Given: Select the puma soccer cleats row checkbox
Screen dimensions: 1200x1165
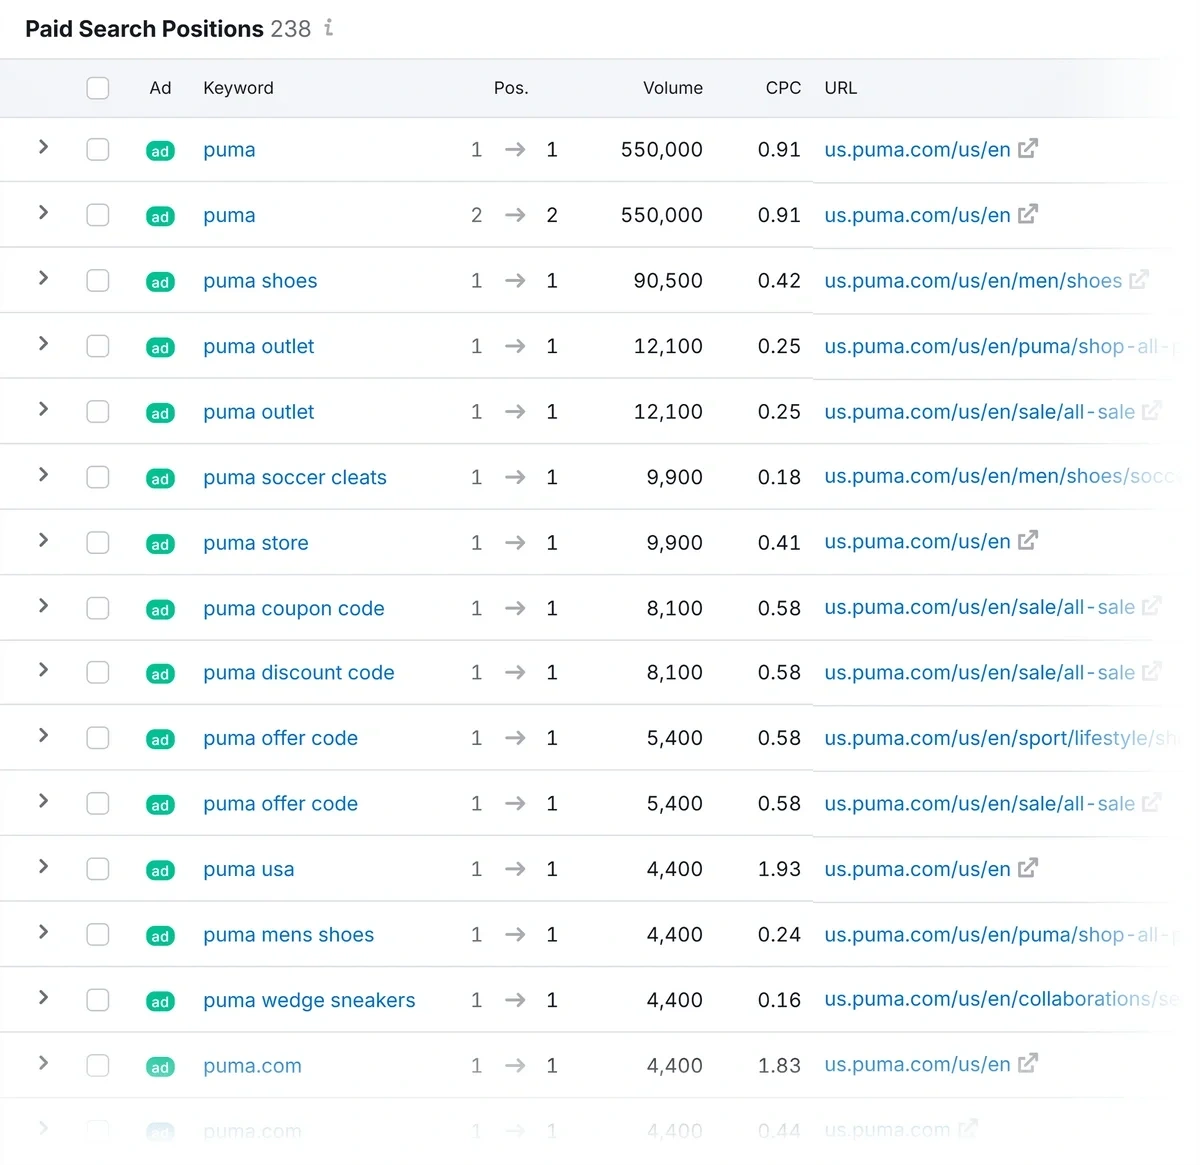Looking at the screenshot, I should 98,477.
